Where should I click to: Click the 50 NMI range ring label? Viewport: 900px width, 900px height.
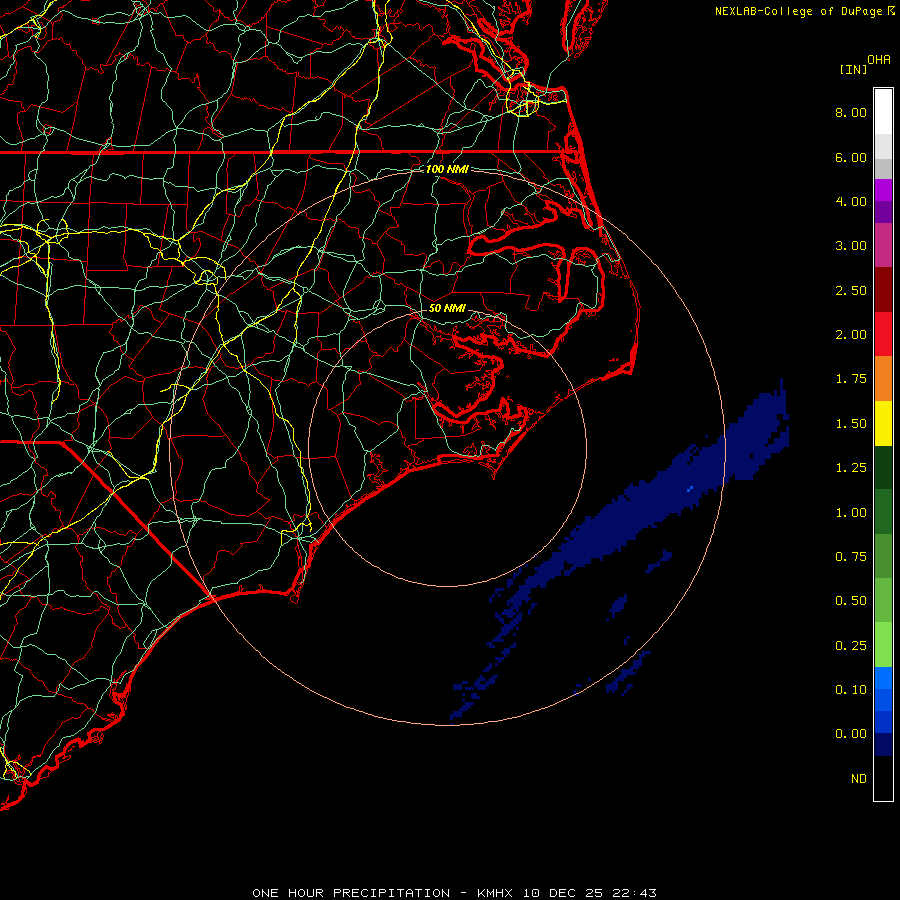point(447,308)
